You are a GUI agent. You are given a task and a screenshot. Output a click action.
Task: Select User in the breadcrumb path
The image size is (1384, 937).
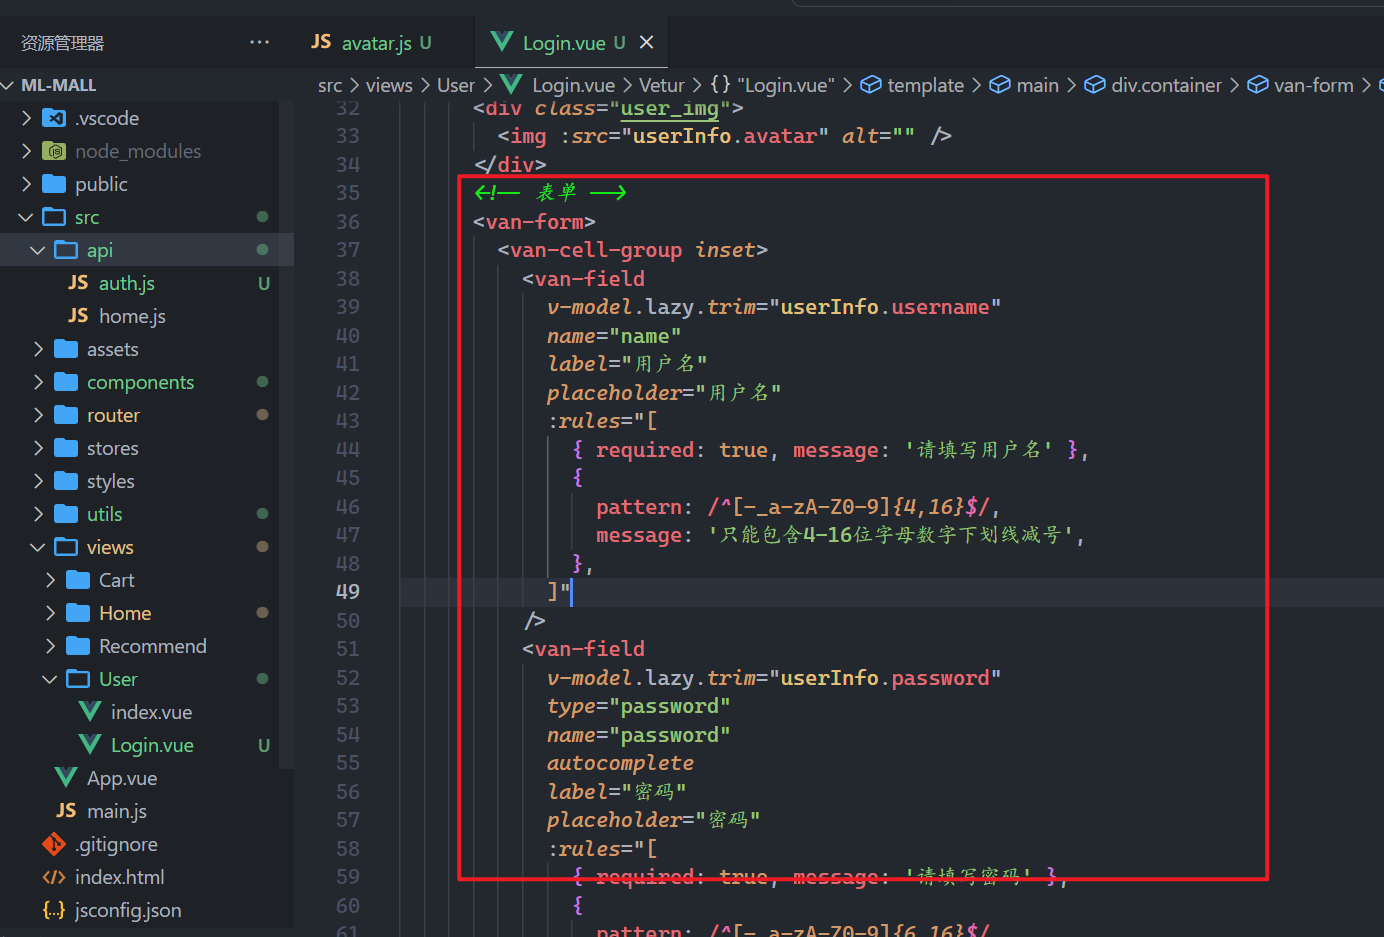tap(456, 85)
